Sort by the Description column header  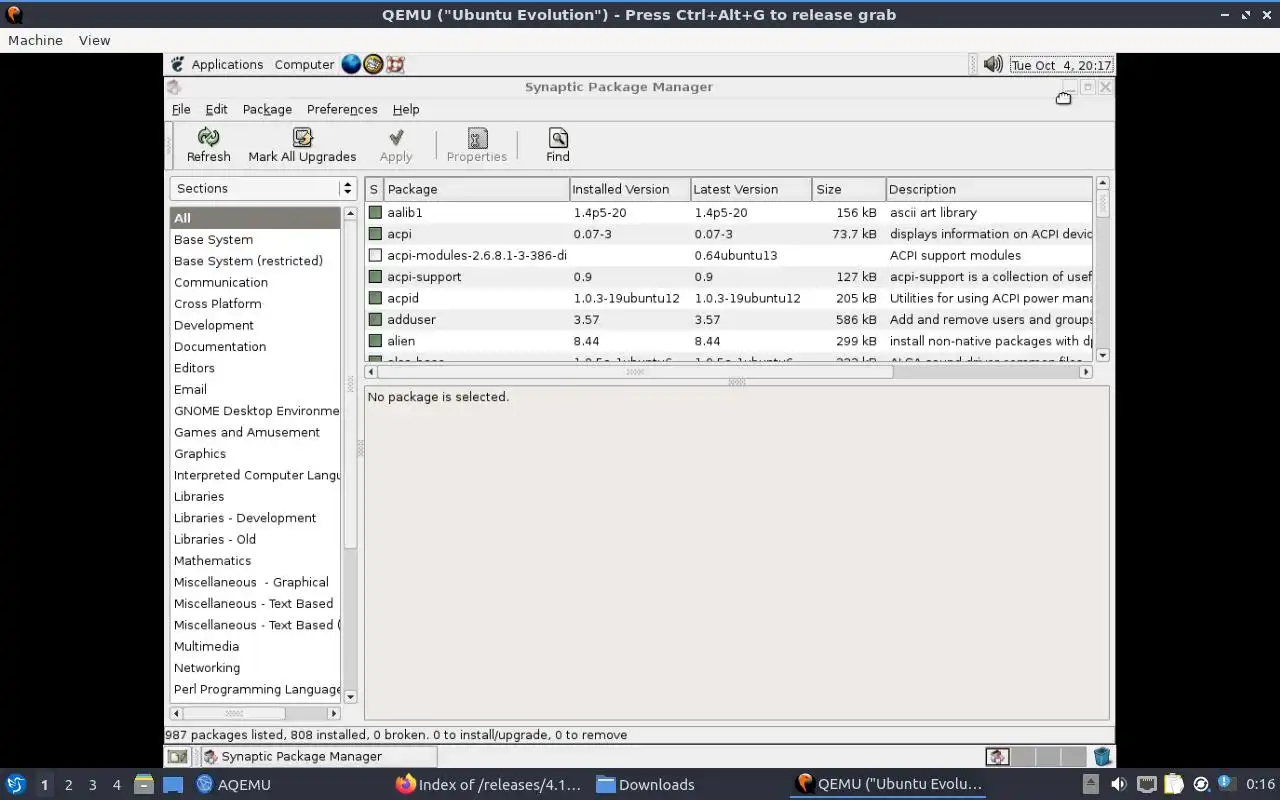tap(989, 189)
